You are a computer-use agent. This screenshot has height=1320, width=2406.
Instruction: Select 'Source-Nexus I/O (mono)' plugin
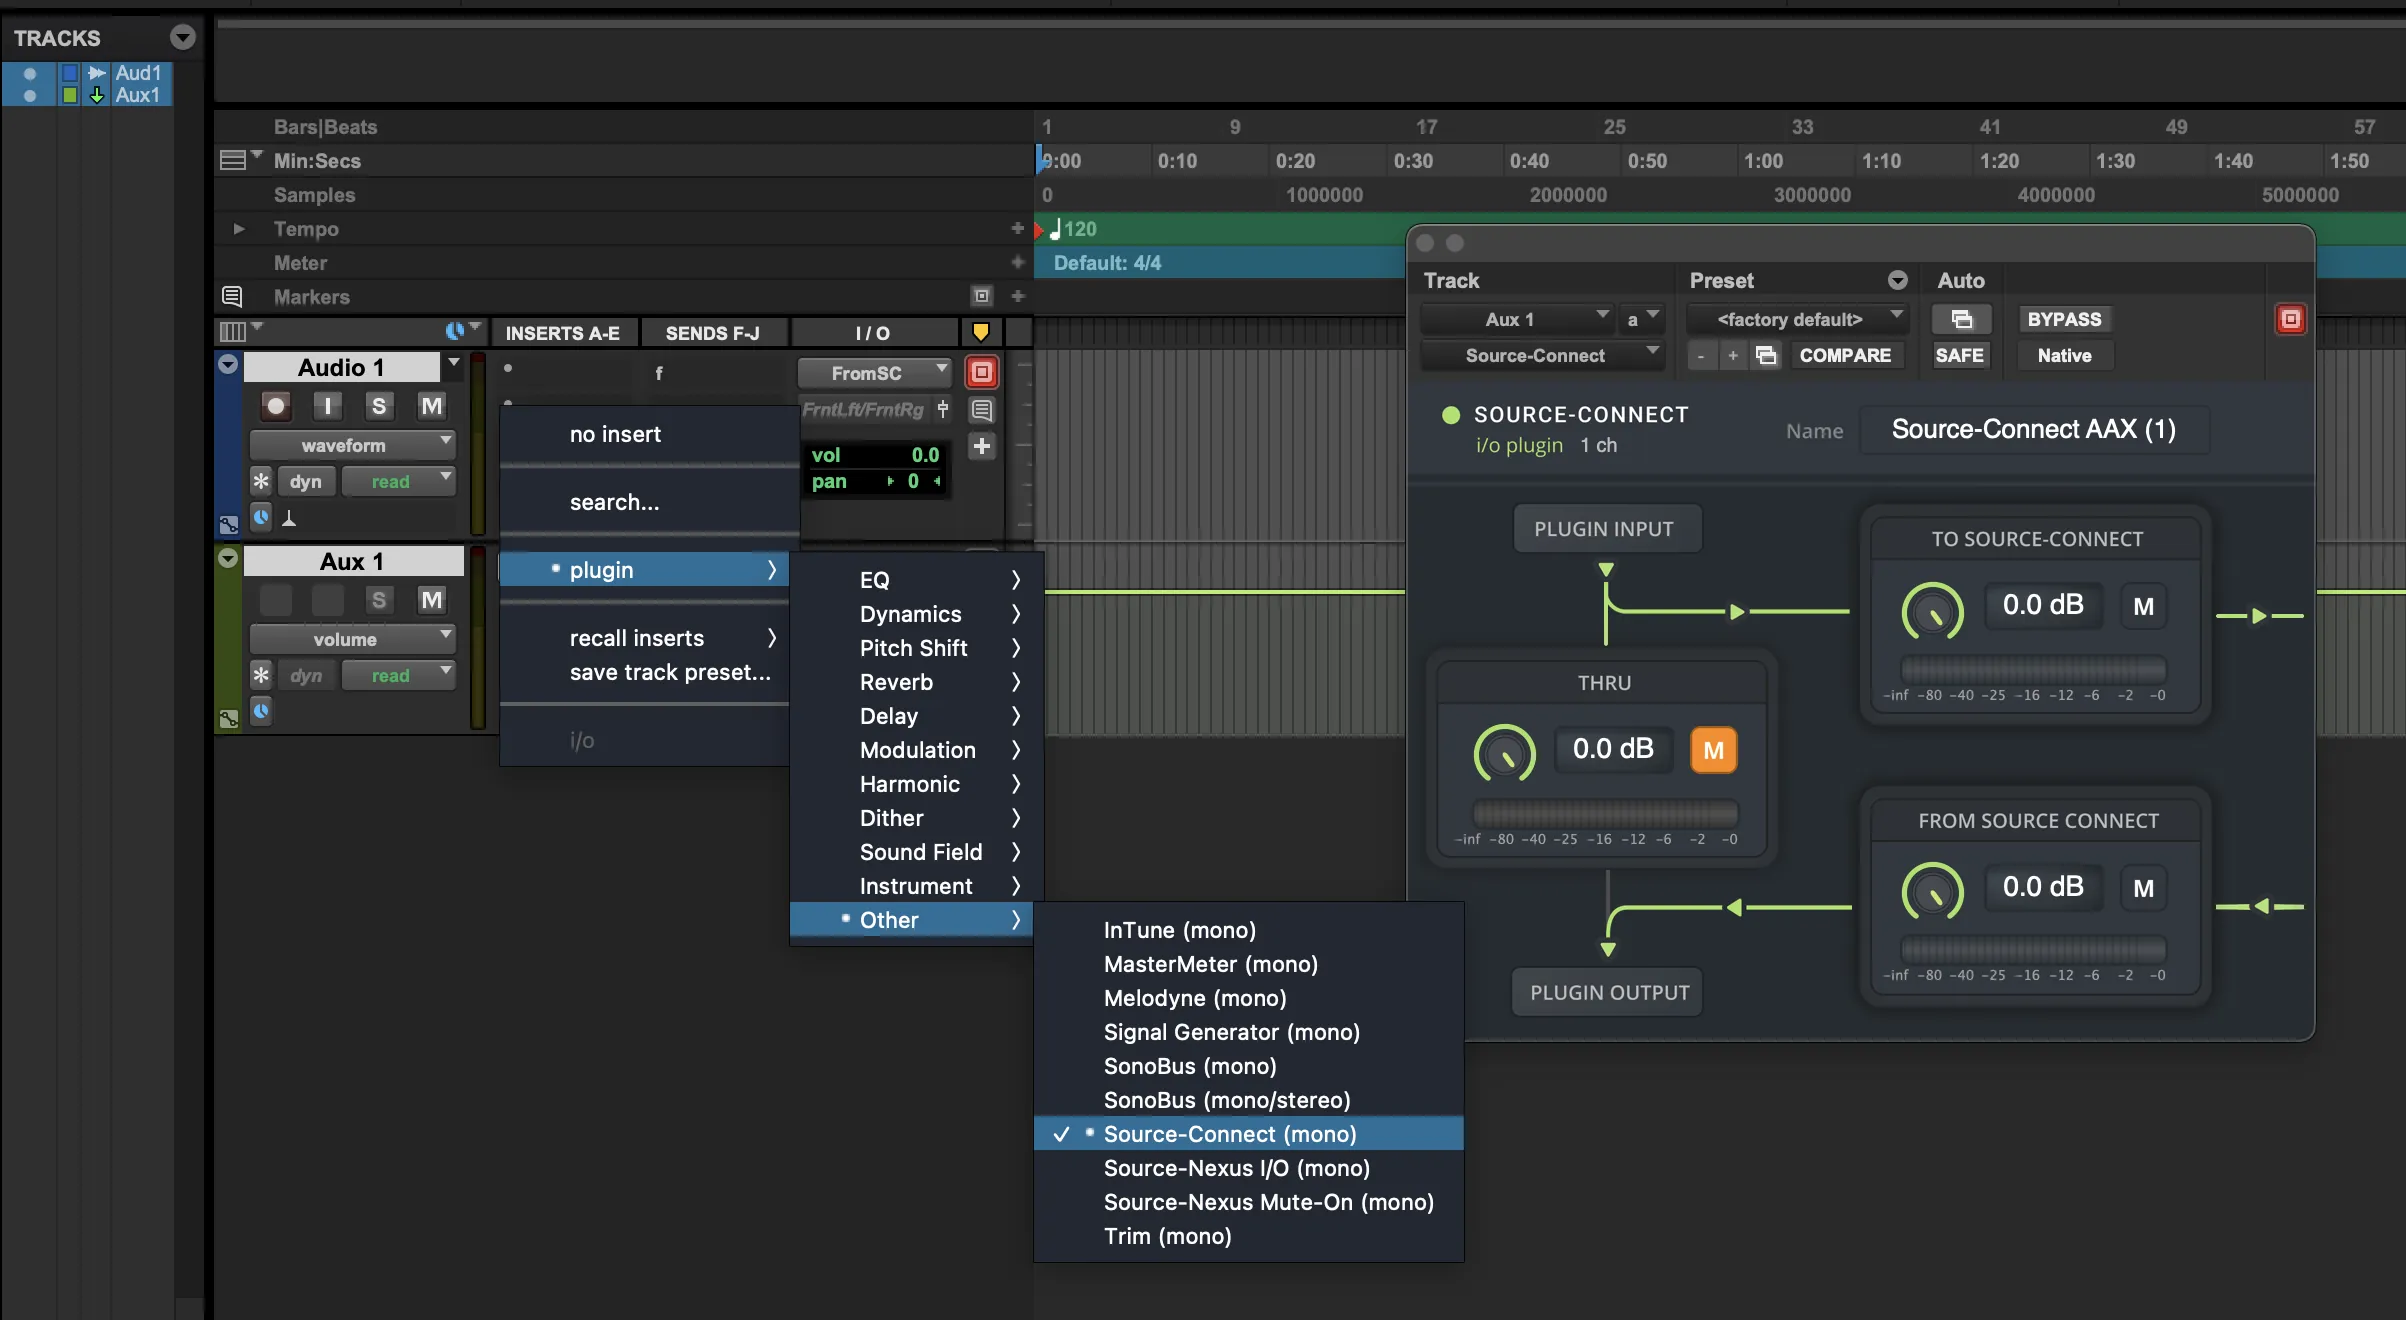click(x=1248, y=1168)
